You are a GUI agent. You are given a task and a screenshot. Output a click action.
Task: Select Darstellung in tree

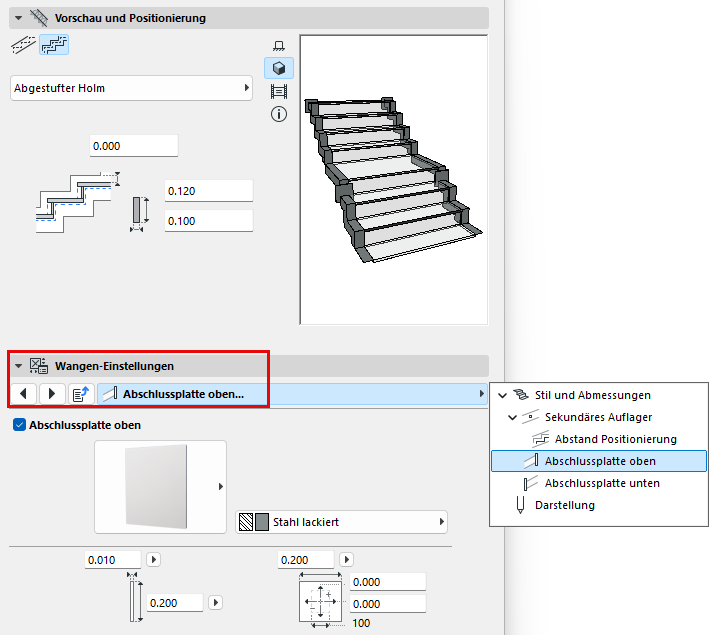565,505
